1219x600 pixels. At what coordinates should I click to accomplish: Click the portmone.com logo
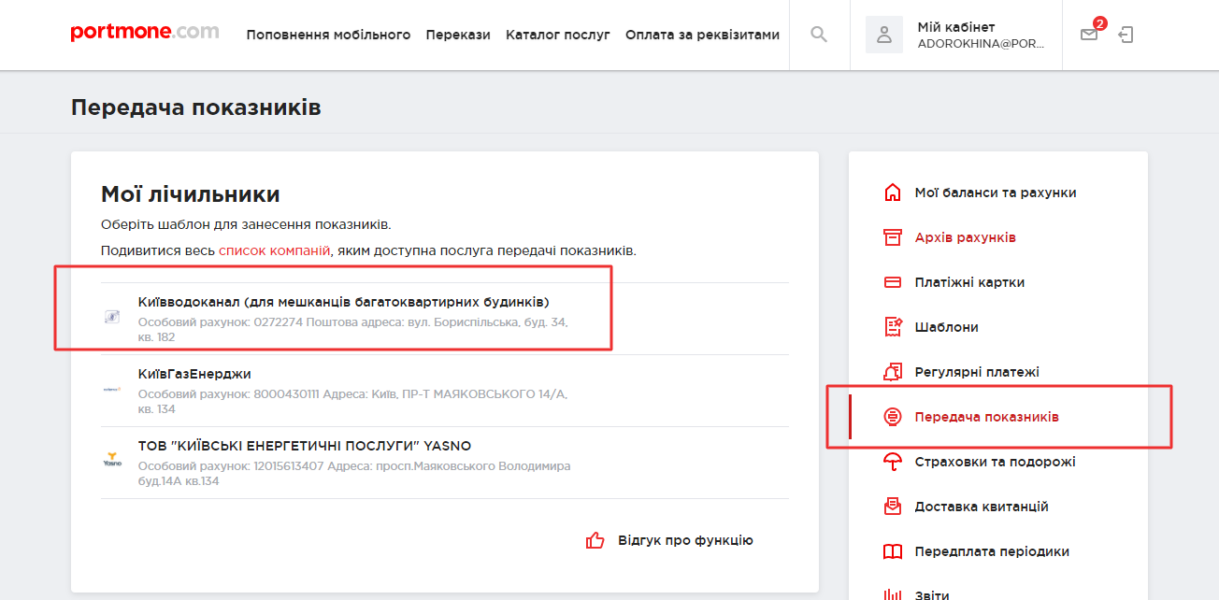[145, 33]
